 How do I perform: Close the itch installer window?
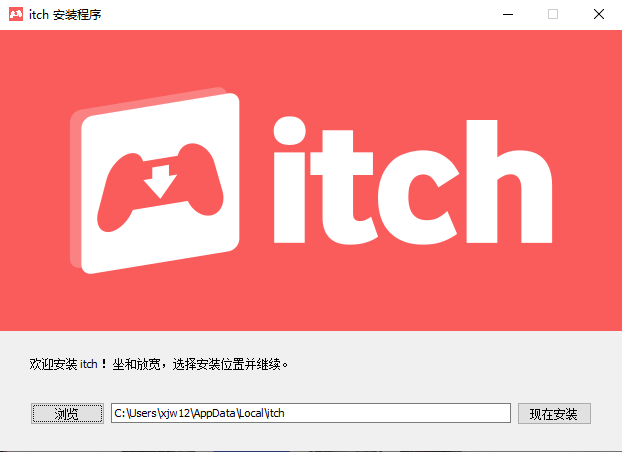point(598,15)
